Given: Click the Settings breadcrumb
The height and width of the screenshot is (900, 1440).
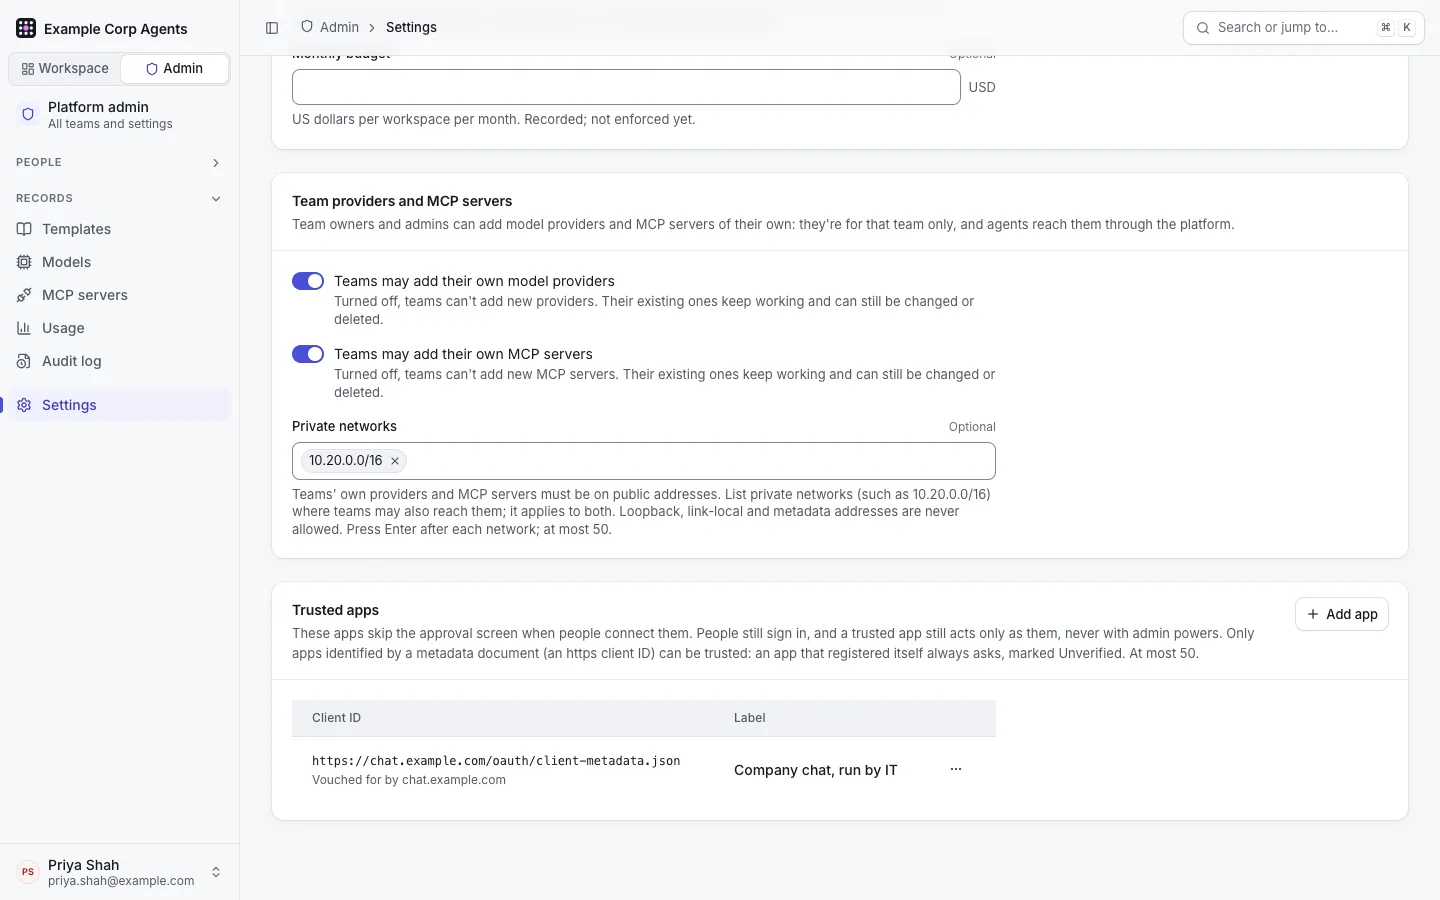Looking at the screenshot, I should [x=411, y=27].
